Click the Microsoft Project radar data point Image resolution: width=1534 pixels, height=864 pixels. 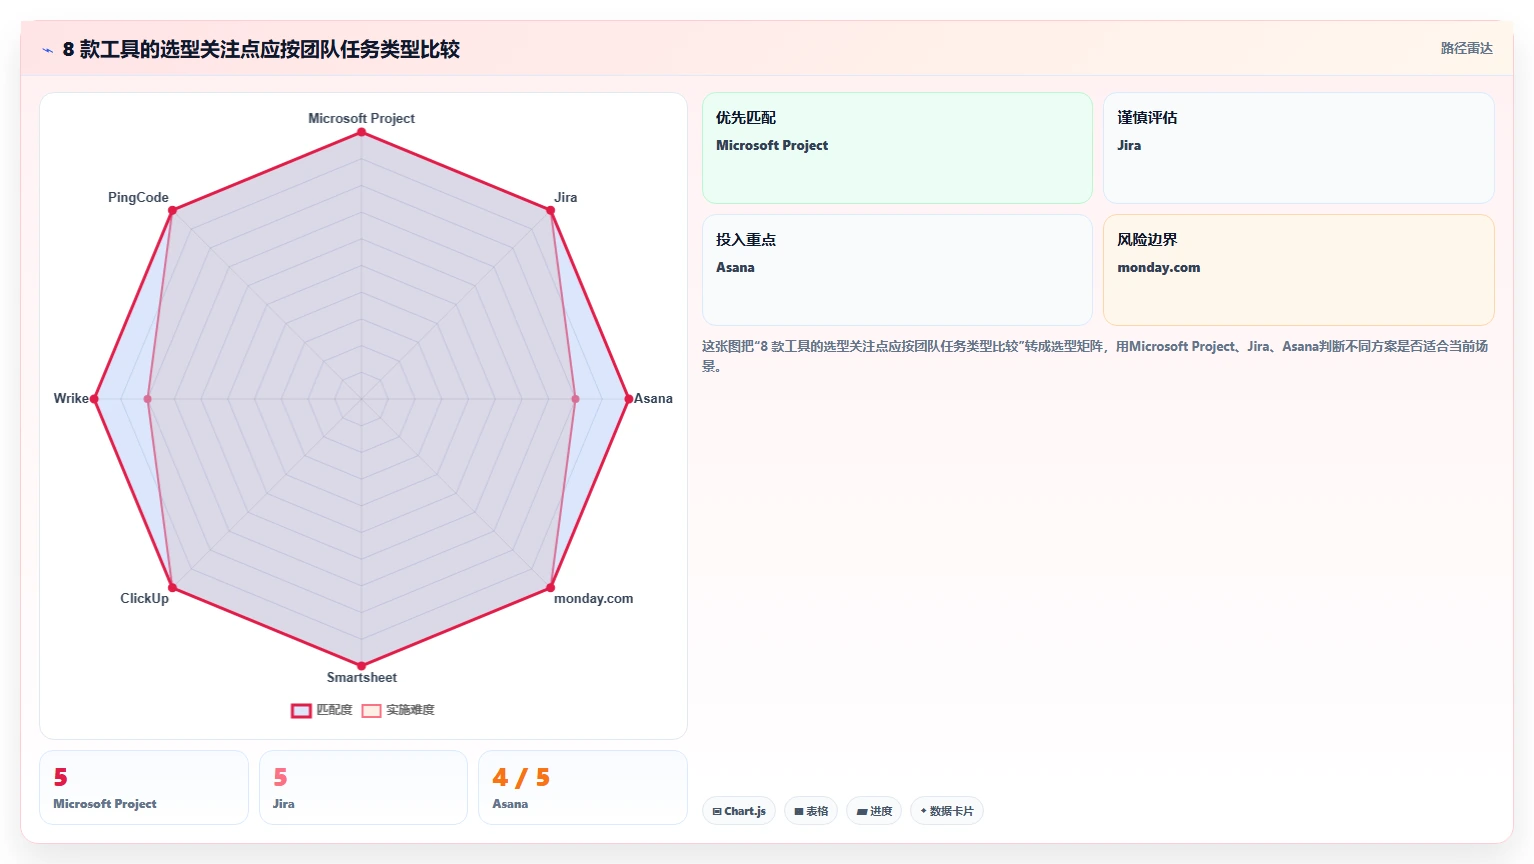pos(361,132)
